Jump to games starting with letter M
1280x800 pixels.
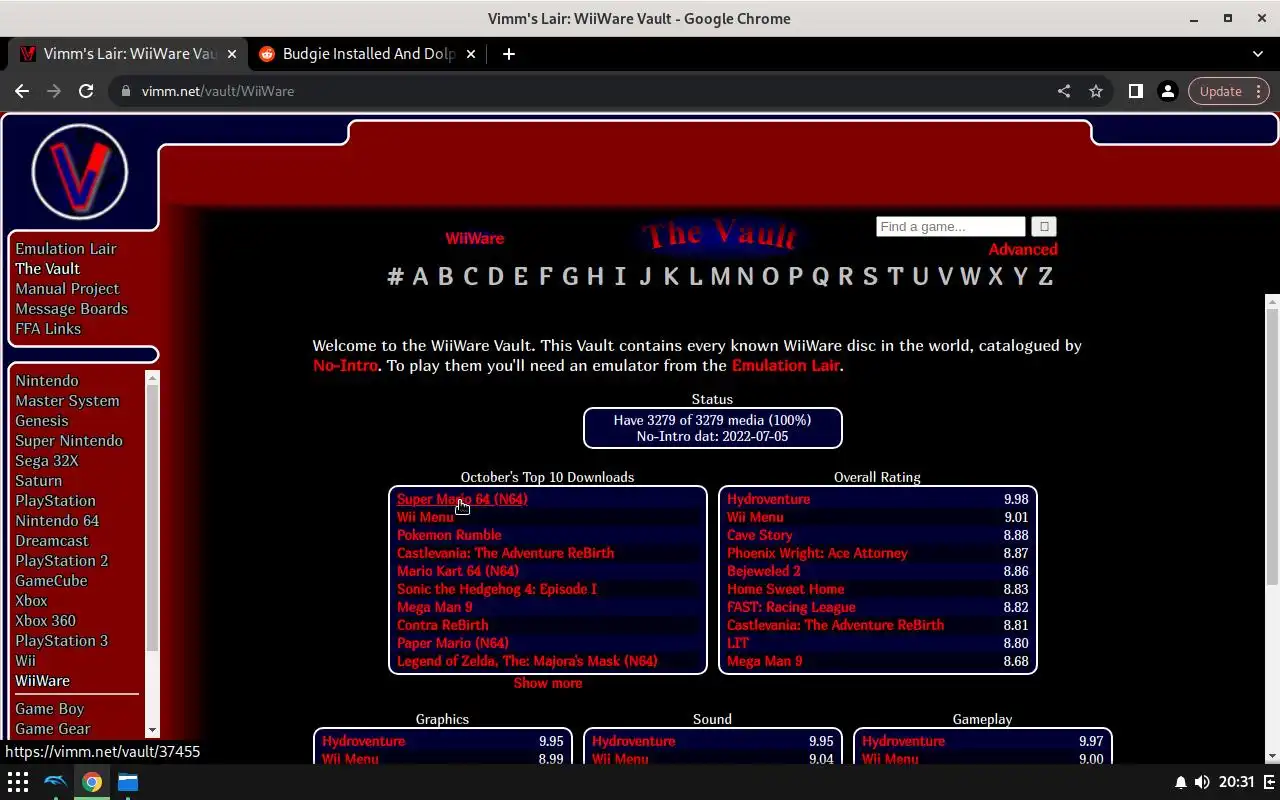[720, 277]
